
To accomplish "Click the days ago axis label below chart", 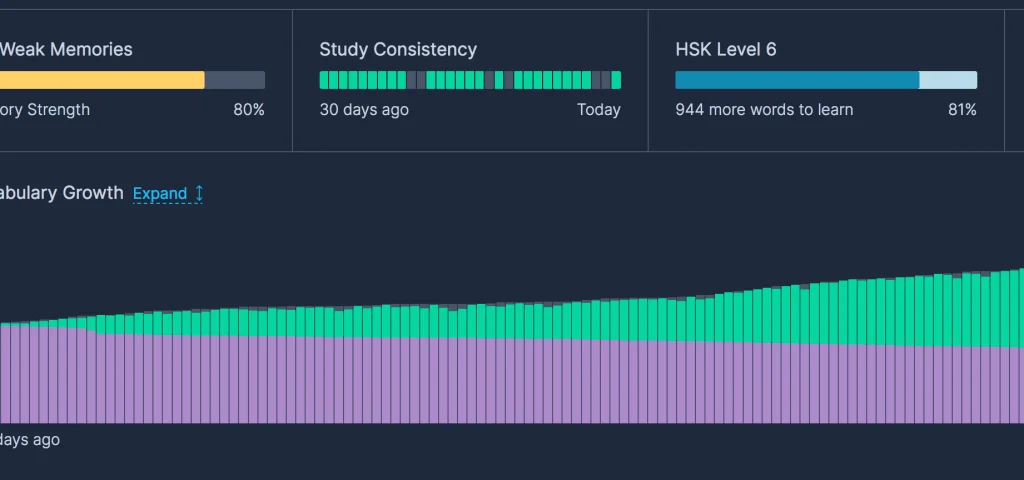I will click(30, 440).
